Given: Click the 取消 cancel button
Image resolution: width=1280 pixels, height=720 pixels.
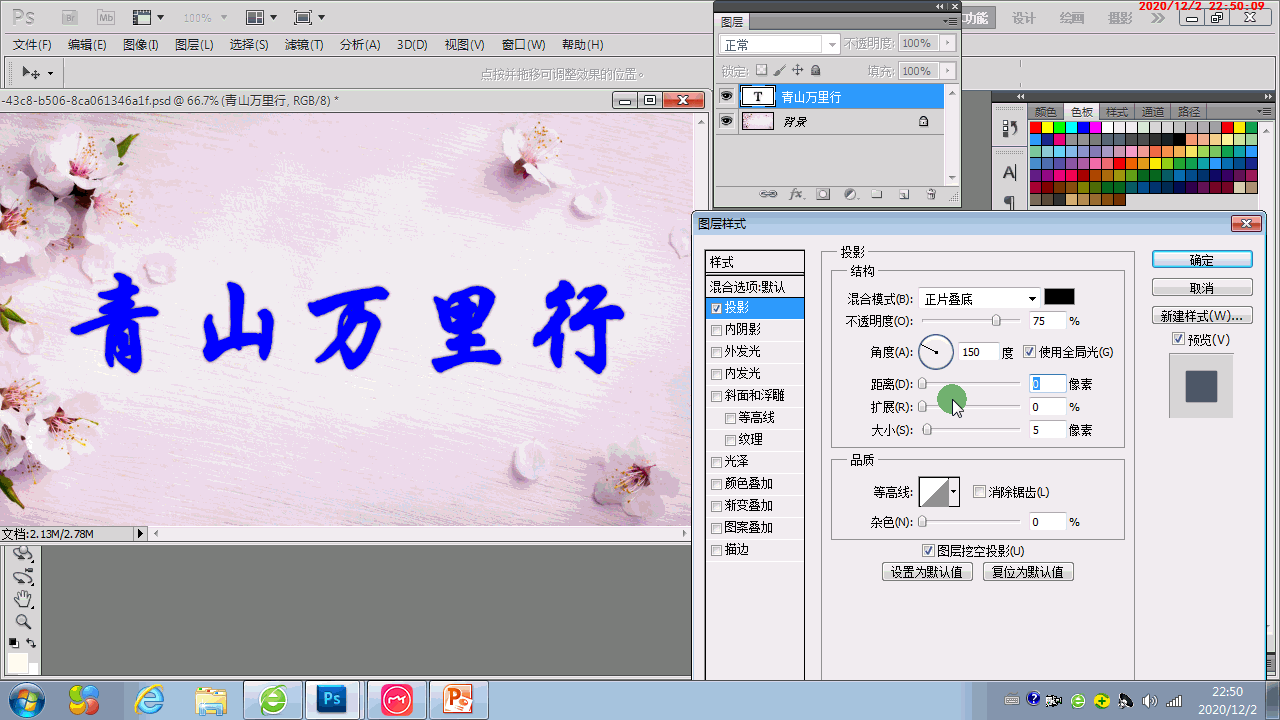Looking at the screenshot, I should [x=1202, y=287].
